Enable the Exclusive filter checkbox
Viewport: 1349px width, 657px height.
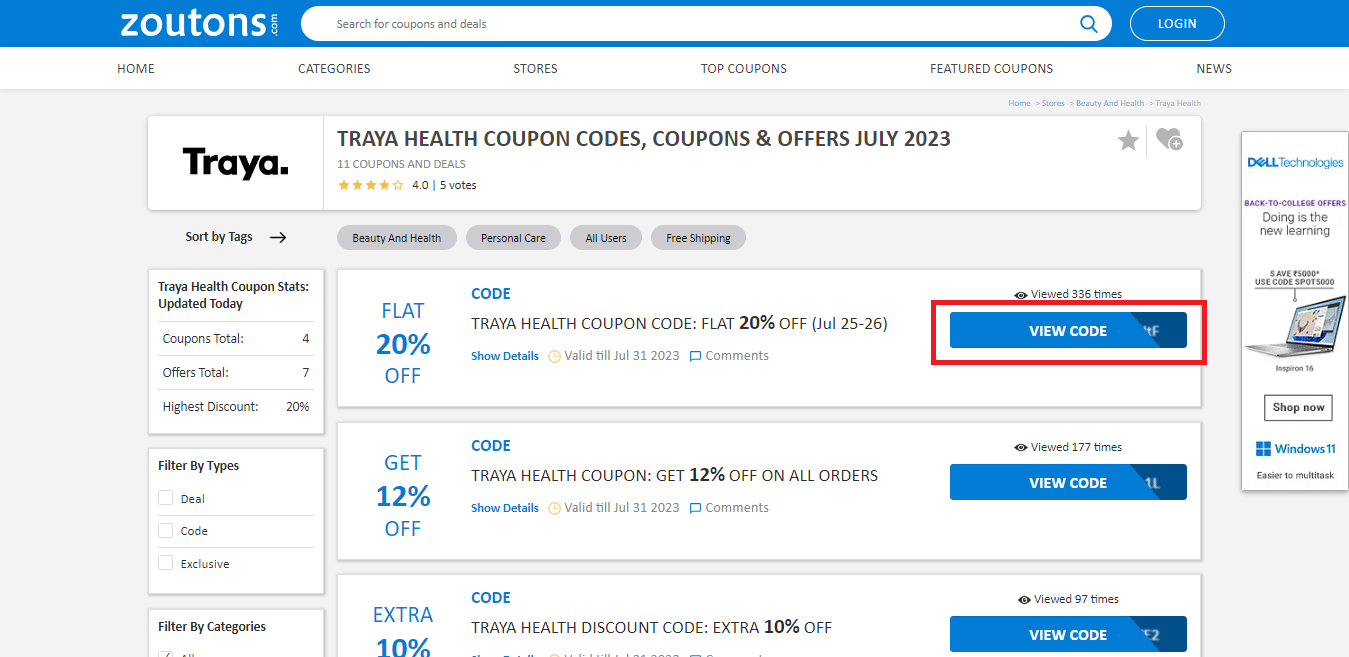click(165, 562)
